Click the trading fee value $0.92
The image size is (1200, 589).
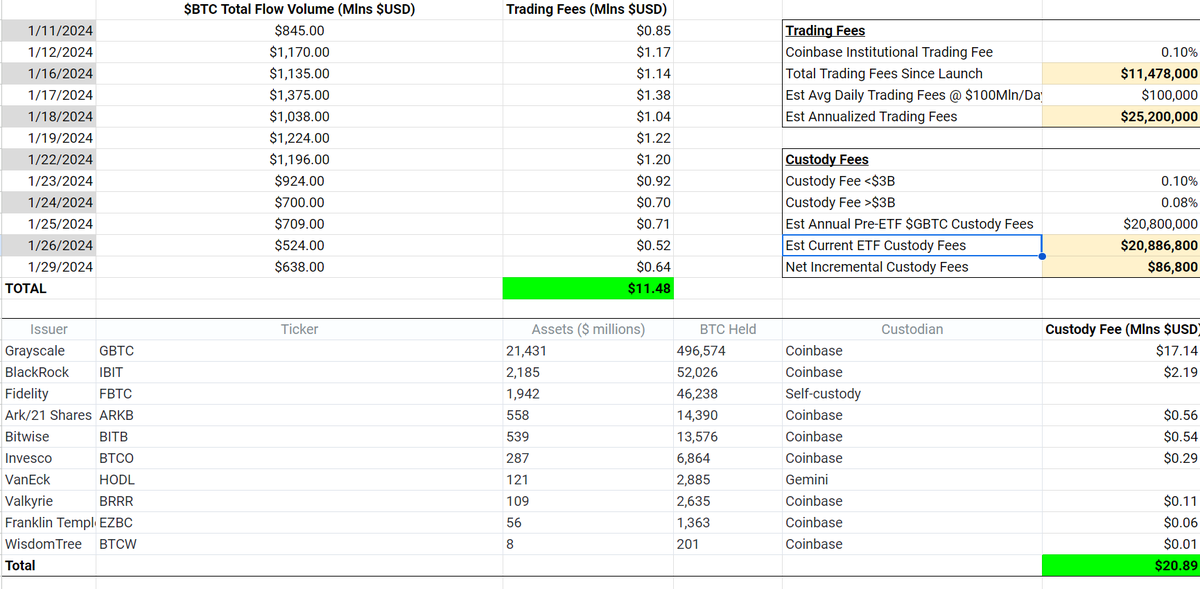click(653, 181)
